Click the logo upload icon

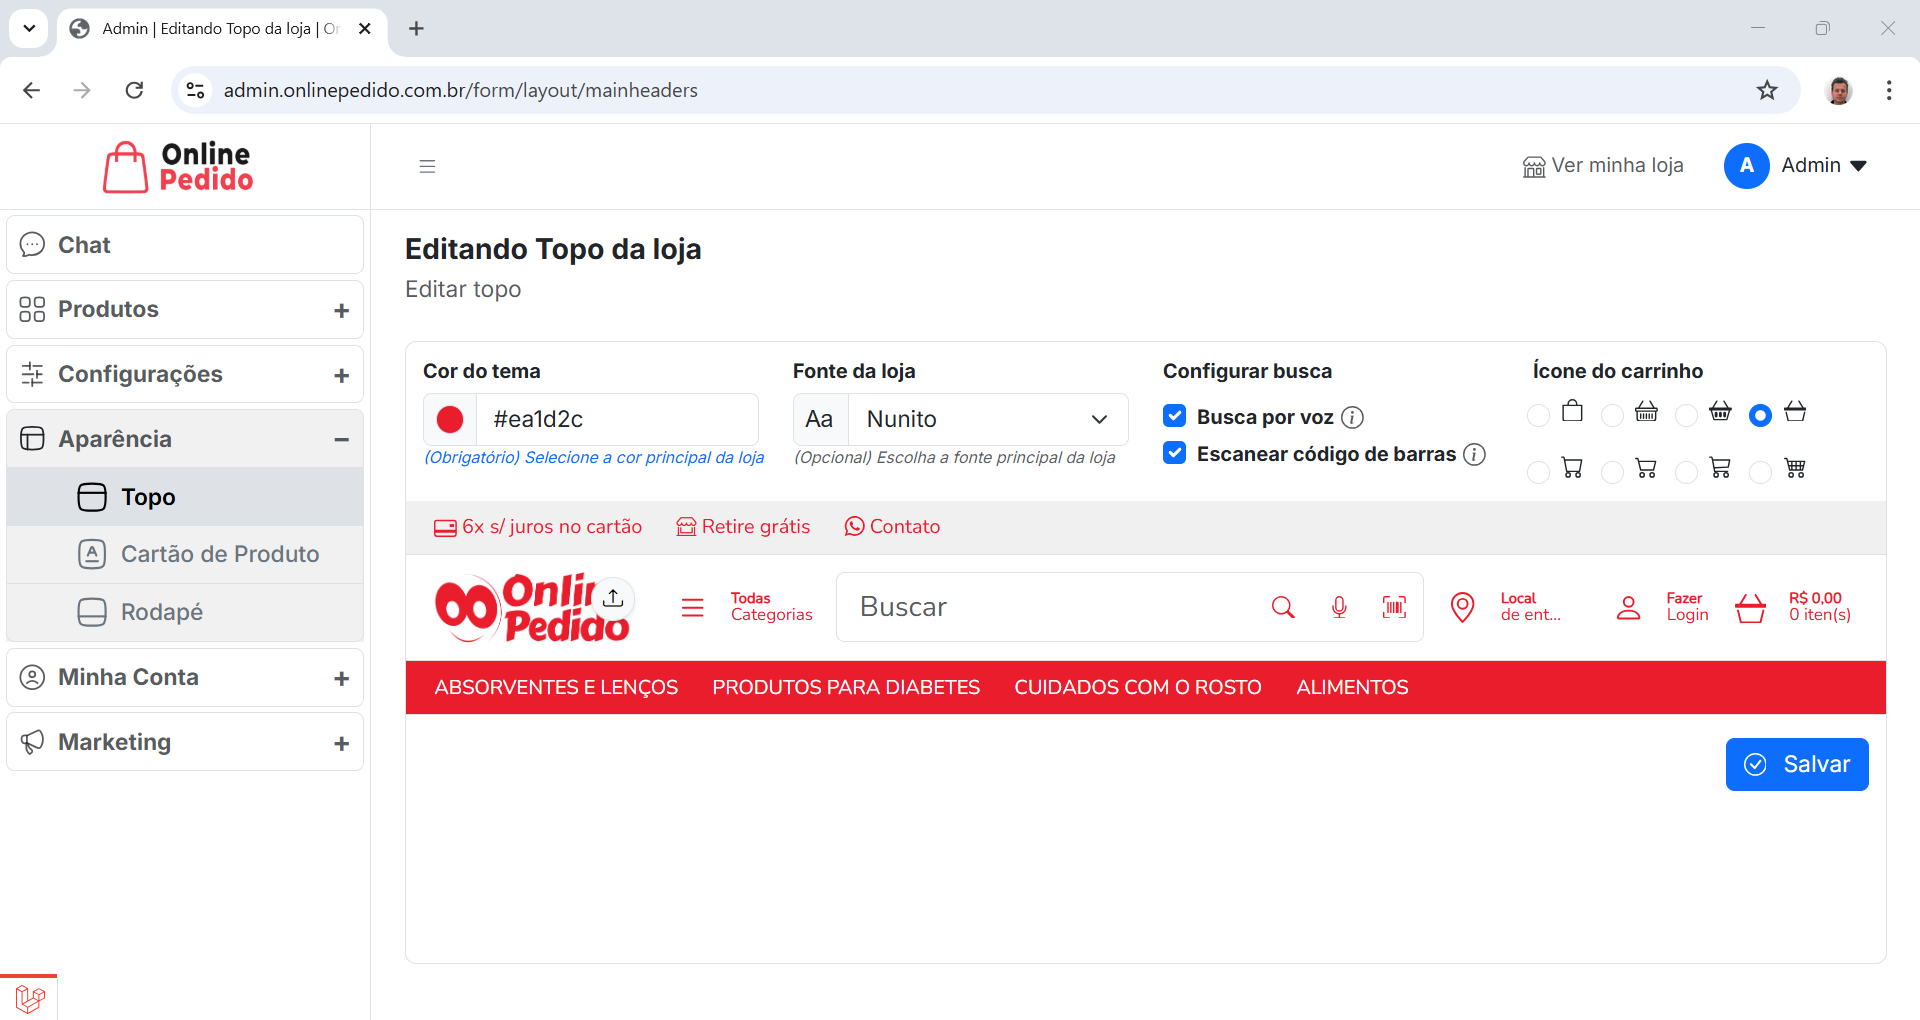(613, 598)
